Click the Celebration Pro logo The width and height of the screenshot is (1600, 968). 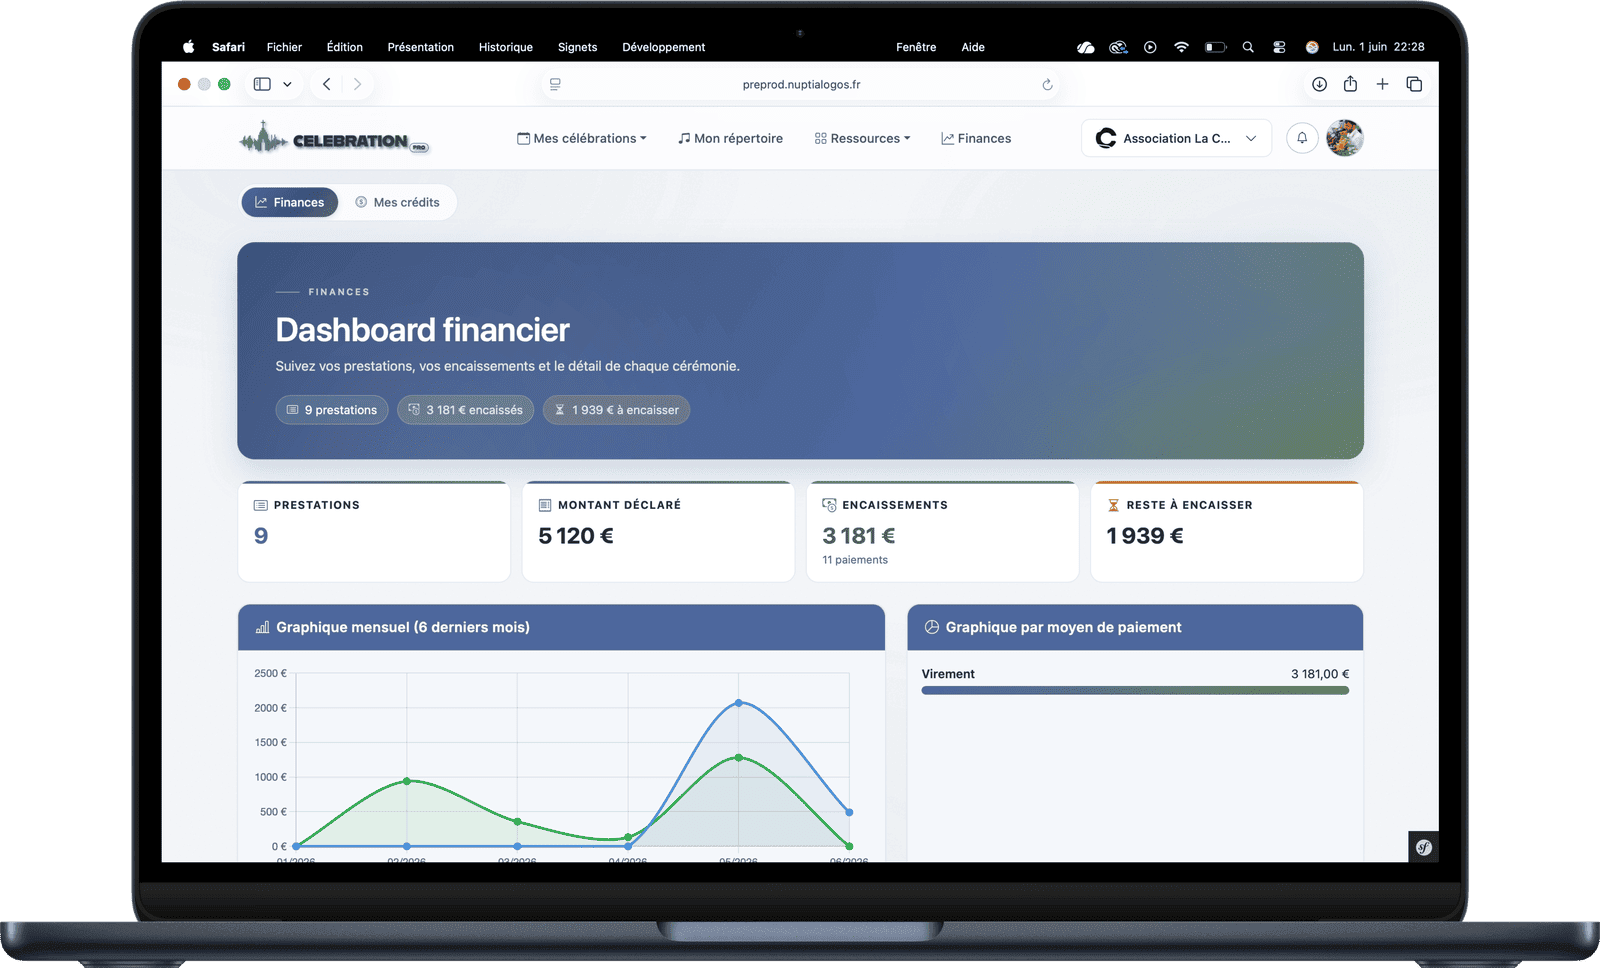point(334,138)
